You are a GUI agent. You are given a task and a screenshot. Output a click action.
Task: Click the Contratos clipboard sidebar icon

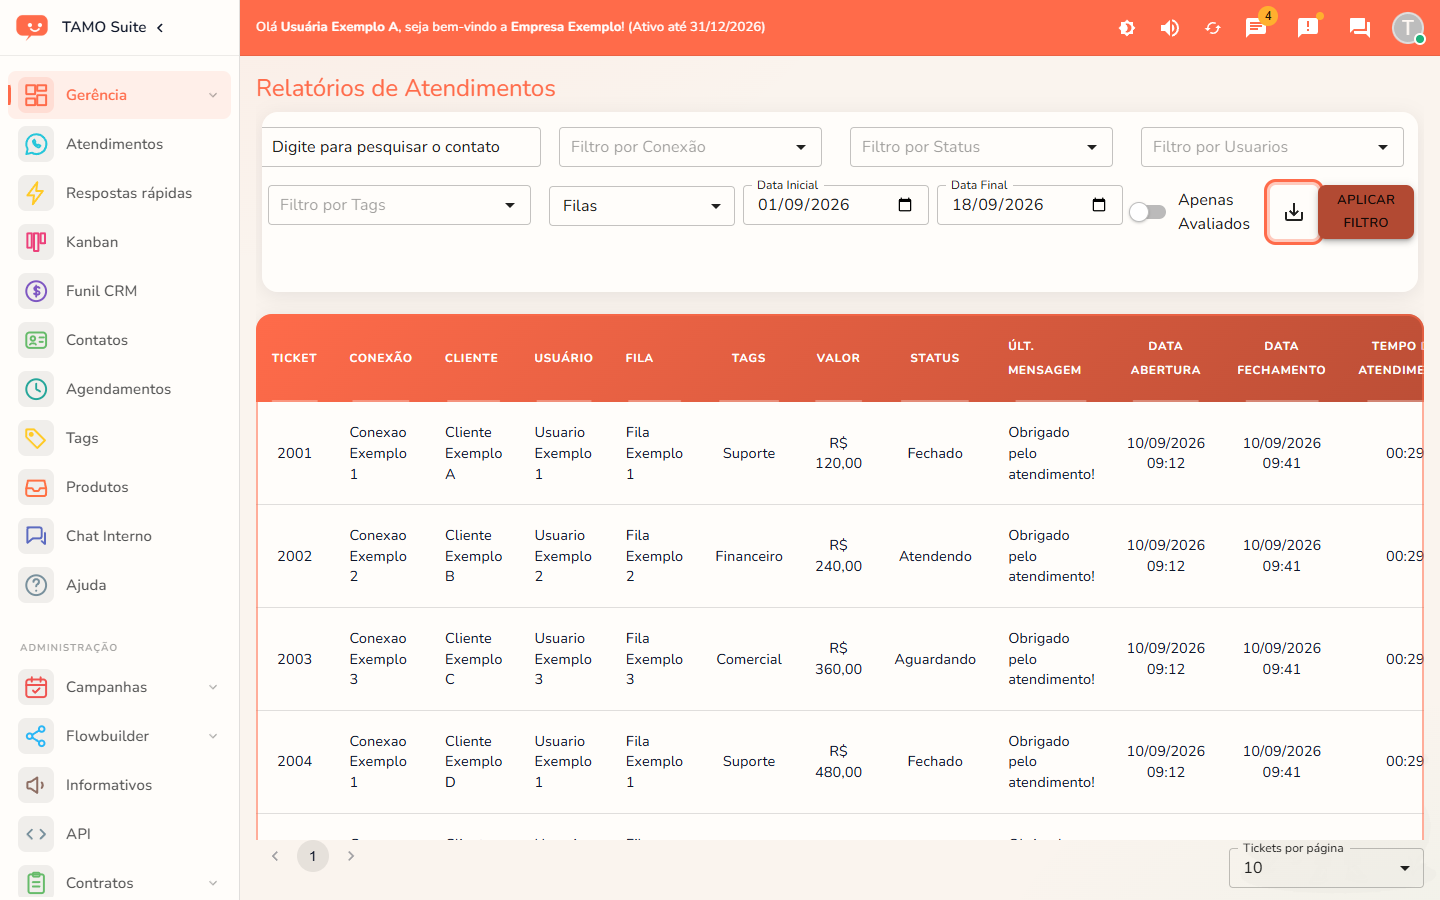[x=36, y=883]
